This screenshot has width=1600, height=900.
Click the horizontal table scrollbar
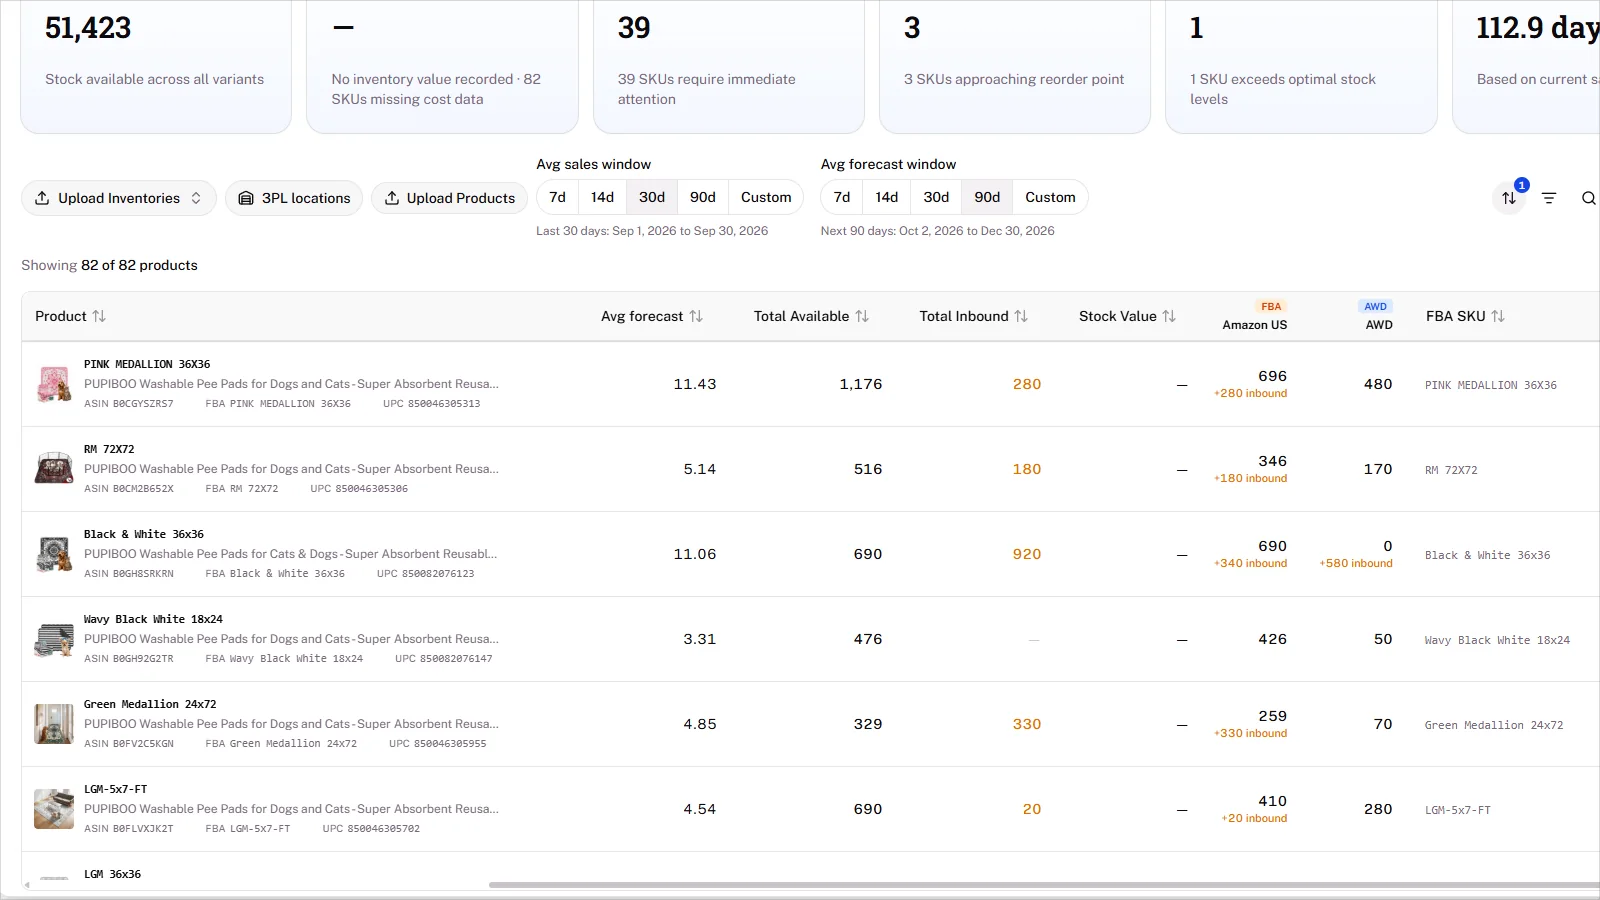coord(1044,885)
